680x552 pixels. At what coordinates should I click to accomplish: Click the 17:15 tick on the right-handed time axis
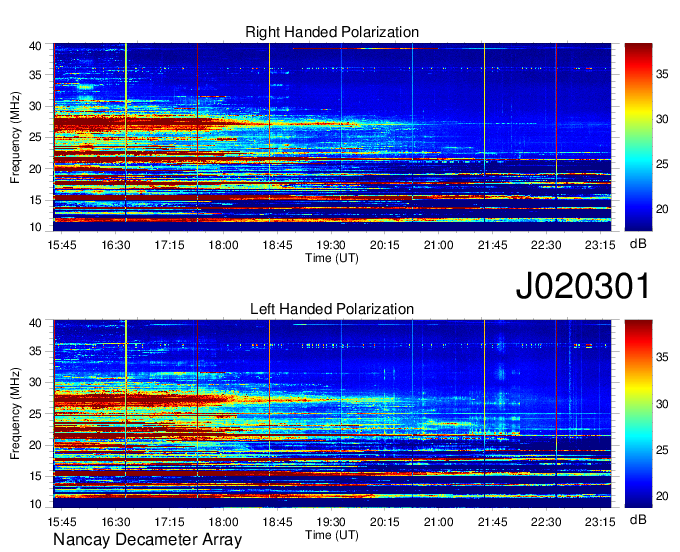[170, 245]
